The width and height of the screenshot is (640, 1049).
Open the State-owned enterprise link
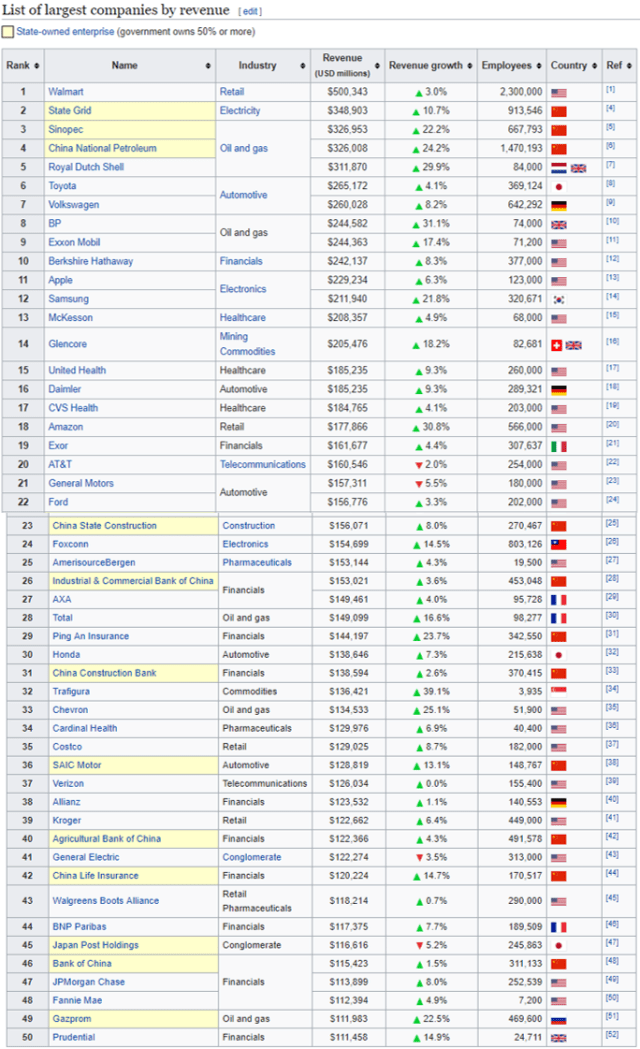(x=65, y=31)
